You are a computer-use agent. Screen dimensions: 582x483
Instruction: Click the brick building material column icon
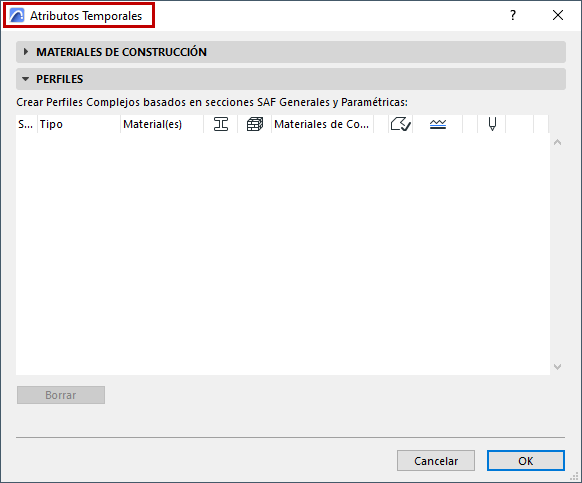pos(255,124)
